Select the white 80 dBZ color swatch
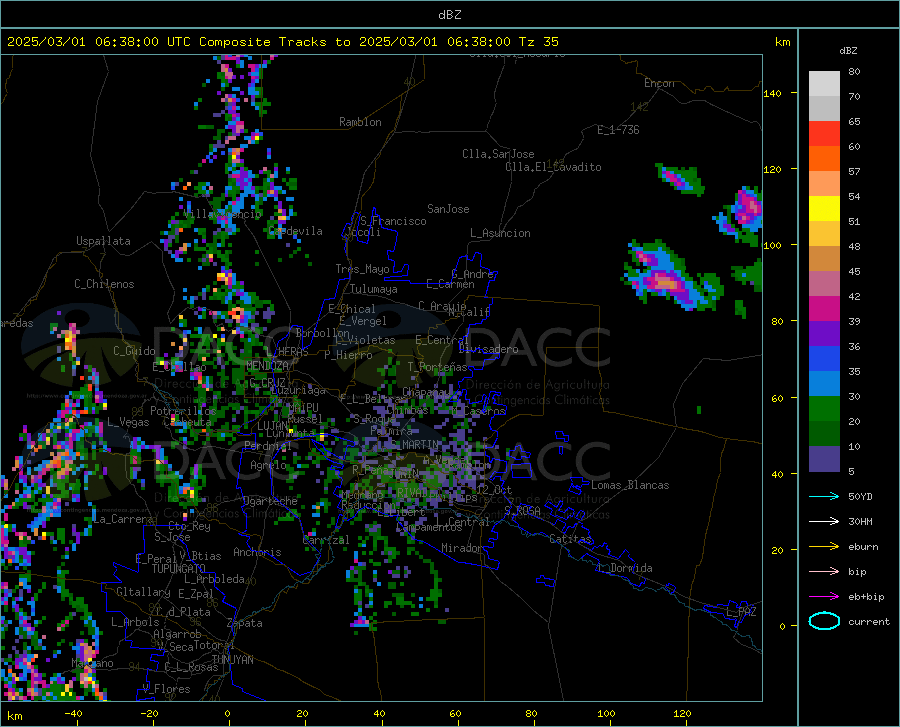The image size is (900, 727). [x=824, y=84]
